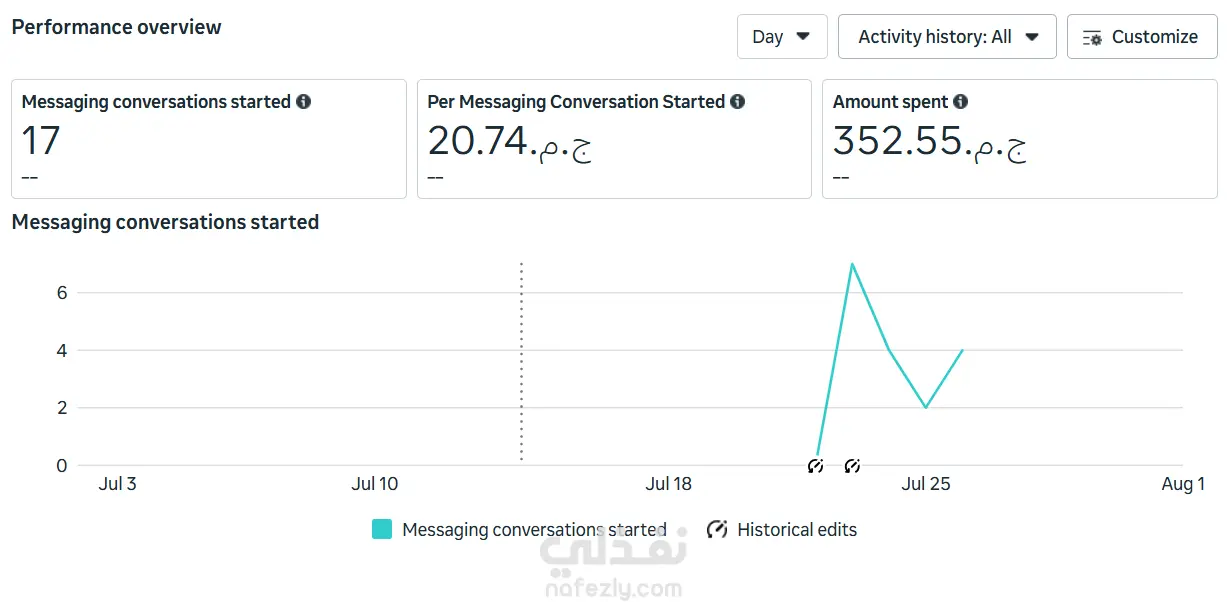Expand the Activity history: All dropdown
This screenshot has width=1227, height=602.
coord(947,37)
